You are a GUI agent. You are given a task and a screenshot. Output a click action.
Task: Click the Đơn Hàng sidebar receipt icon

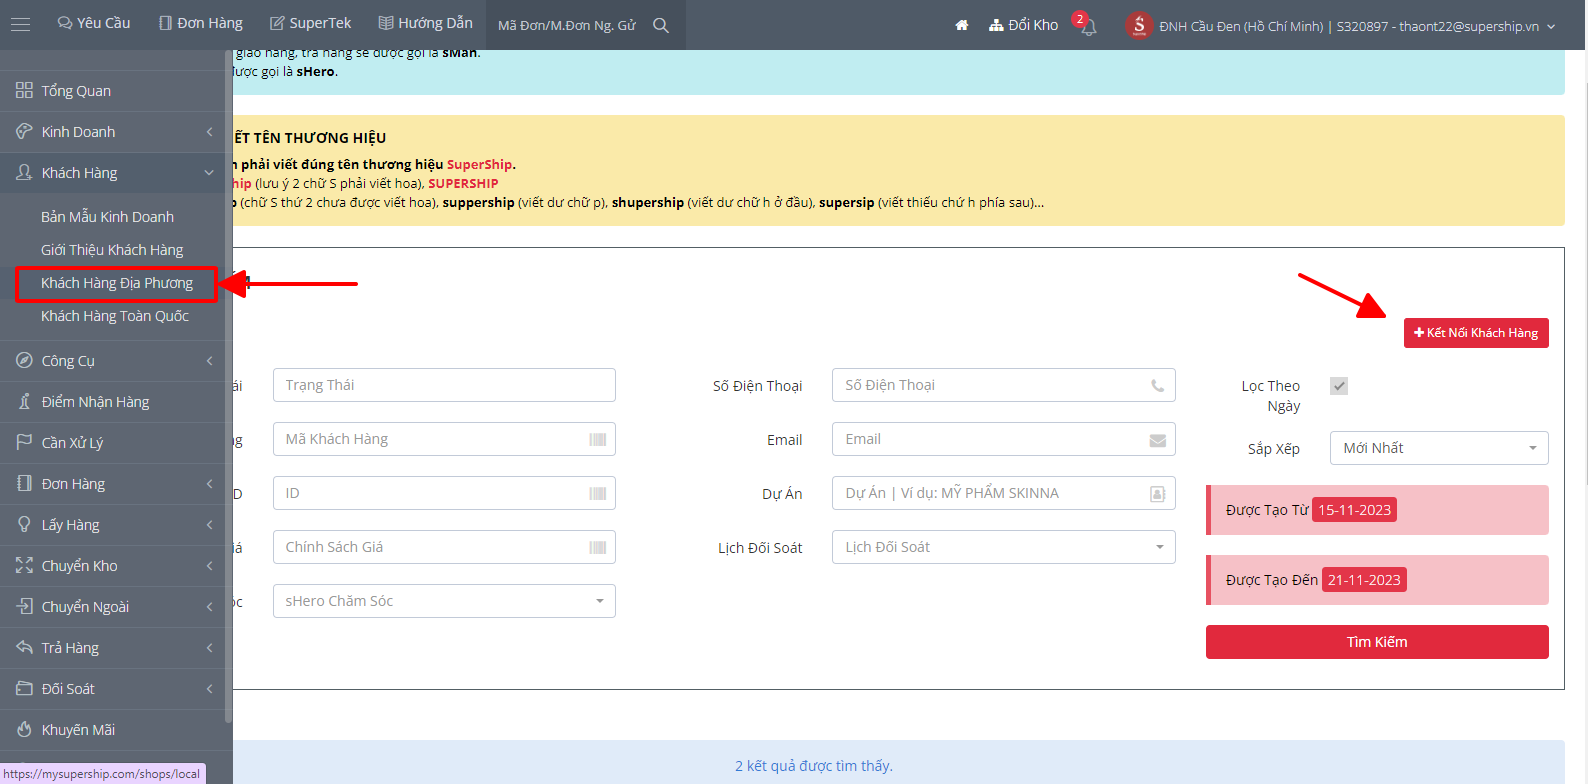(24, 483)
